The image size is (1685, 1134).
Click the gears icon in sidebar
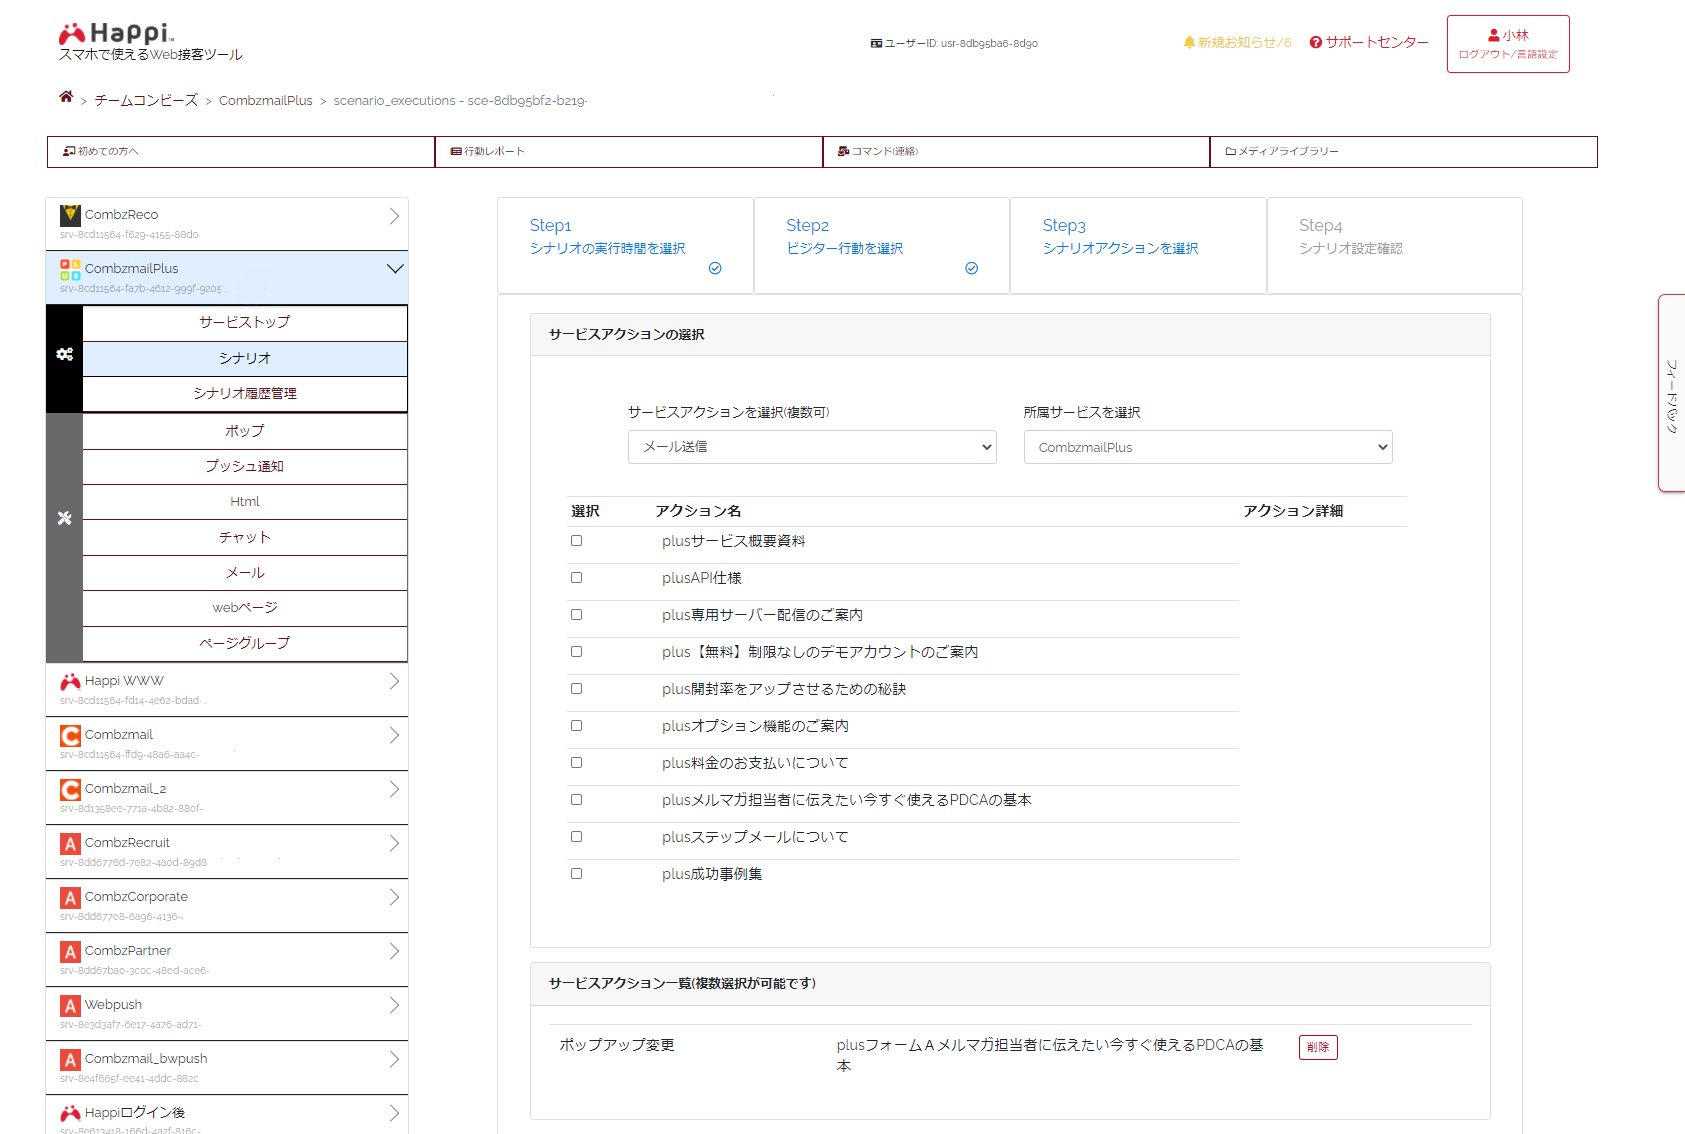pos(65,354)
